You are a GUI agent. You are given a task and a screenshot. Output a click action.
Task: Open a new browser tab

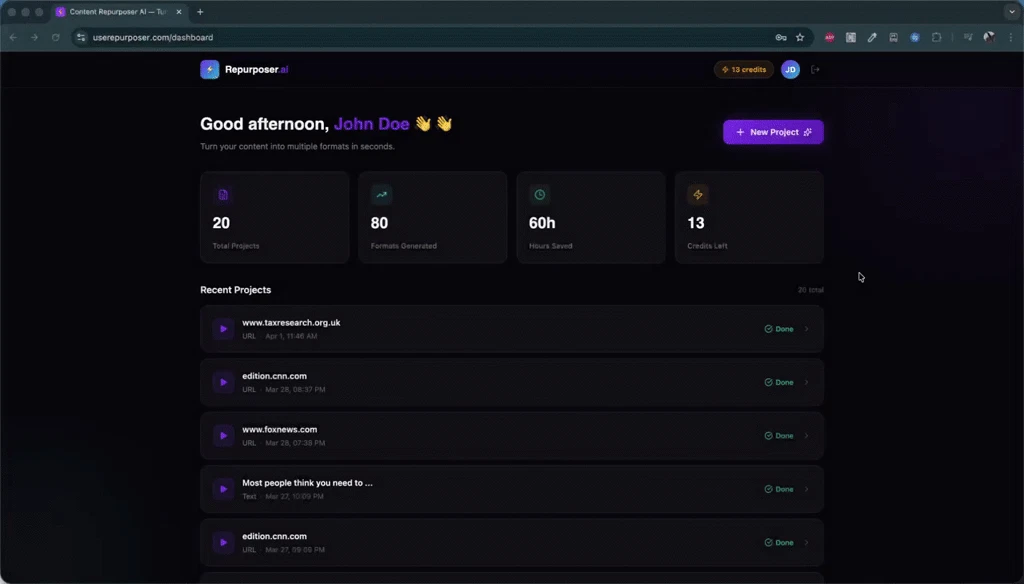200,12
